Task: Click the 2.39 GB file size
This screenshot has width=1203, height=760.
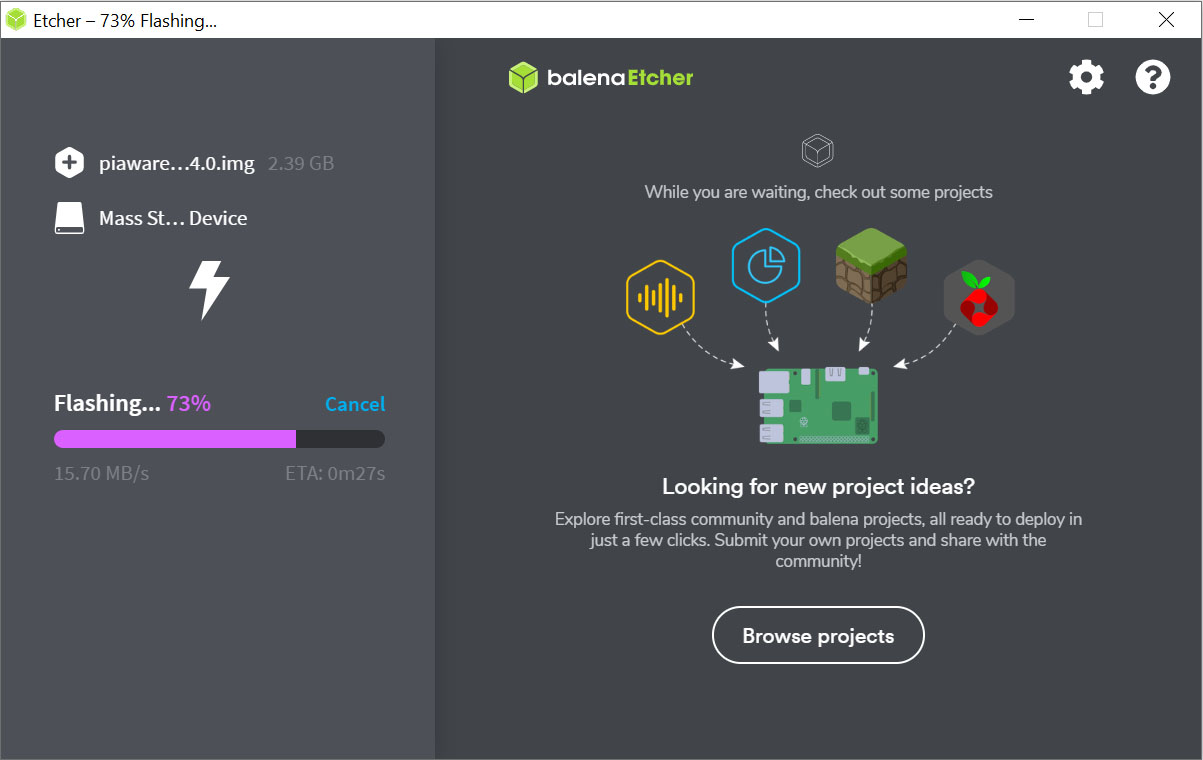Action: pos(301,163)
